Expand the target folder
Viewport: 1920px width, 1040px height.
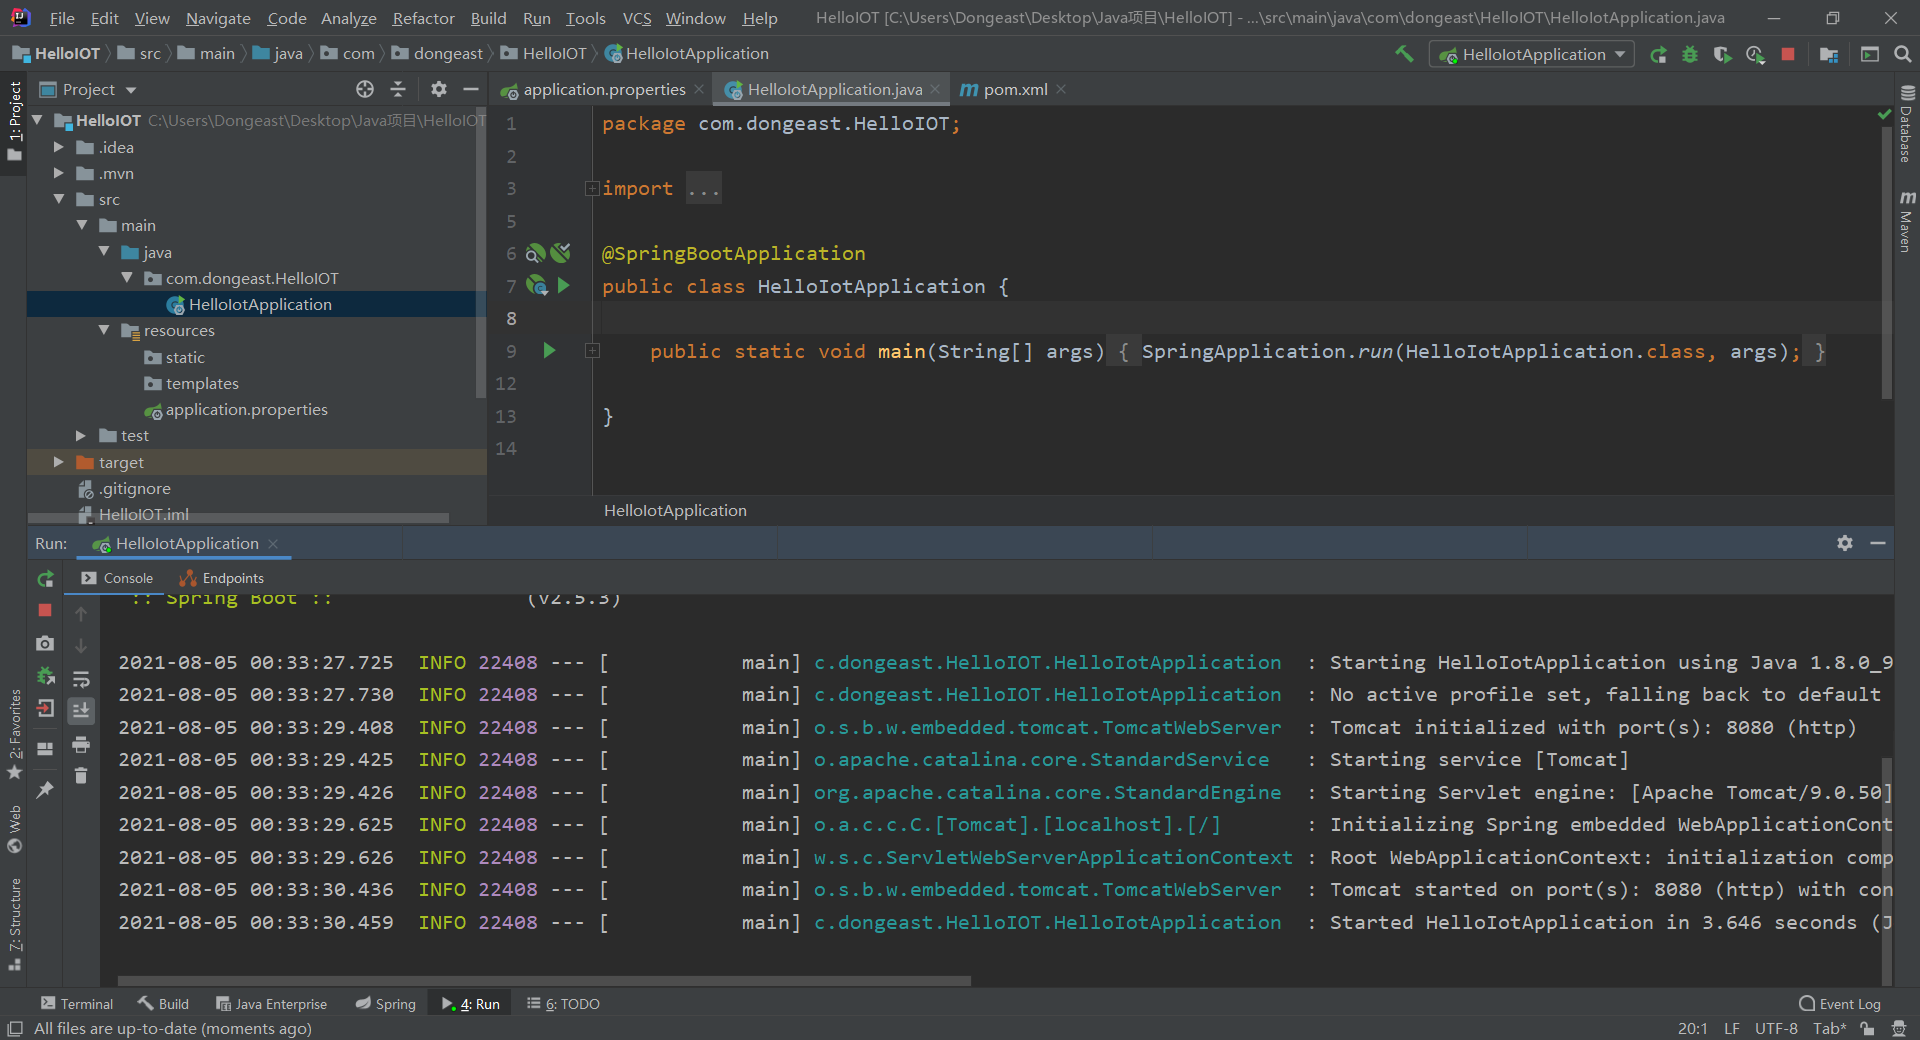58,462
